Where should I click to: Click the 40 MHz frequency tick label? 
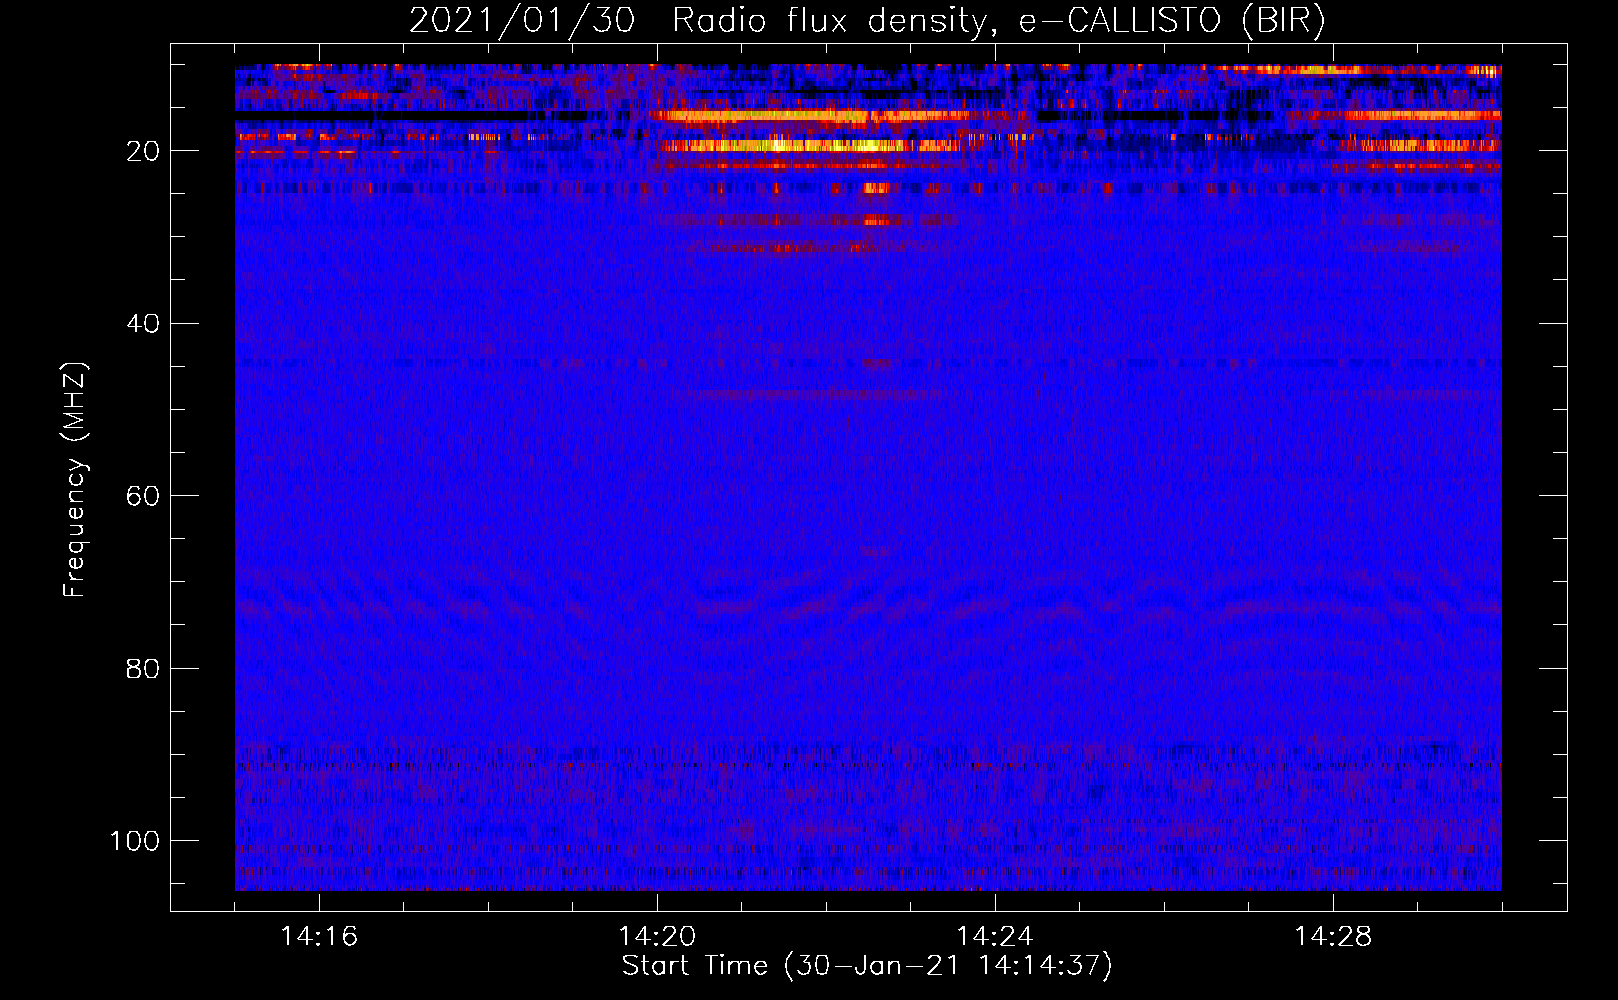(x=143, y=324)
